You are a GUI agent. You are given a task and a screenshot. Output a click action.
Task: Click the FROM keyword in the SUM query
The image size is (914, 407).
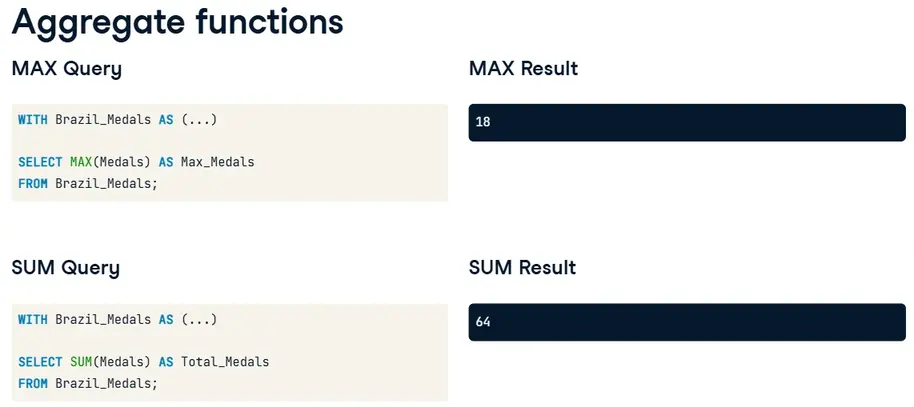(x=33, y=383)
